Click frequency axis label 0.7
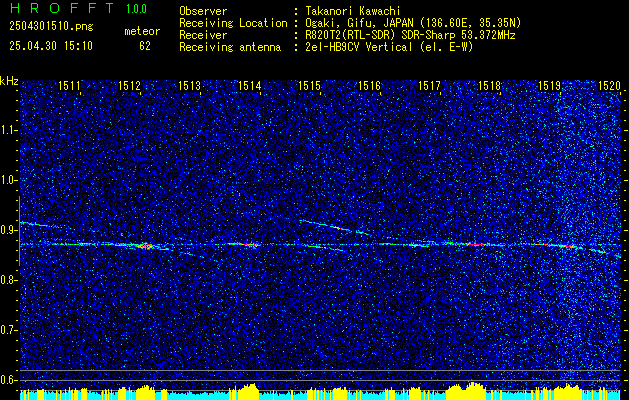The height and width of the screenshot is (400, 629). [x=8, y=330]
